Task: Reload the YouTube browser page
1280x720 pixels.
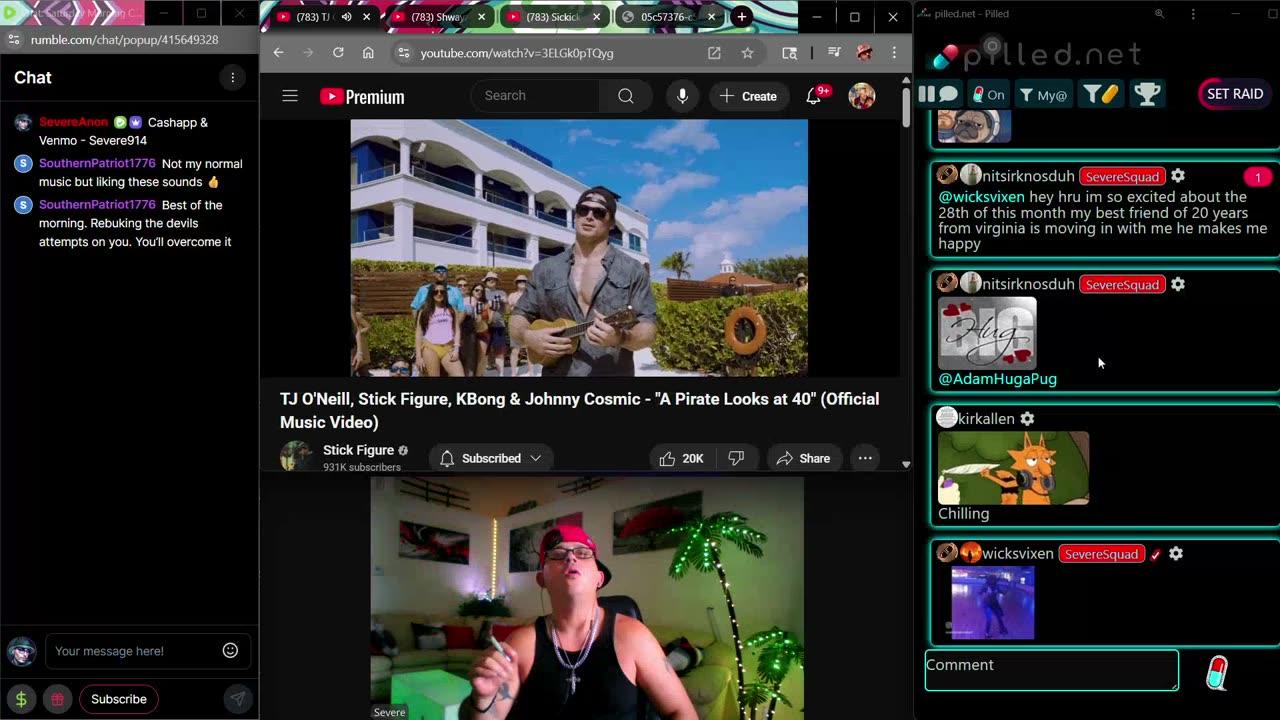Action: tap(338, 53)
